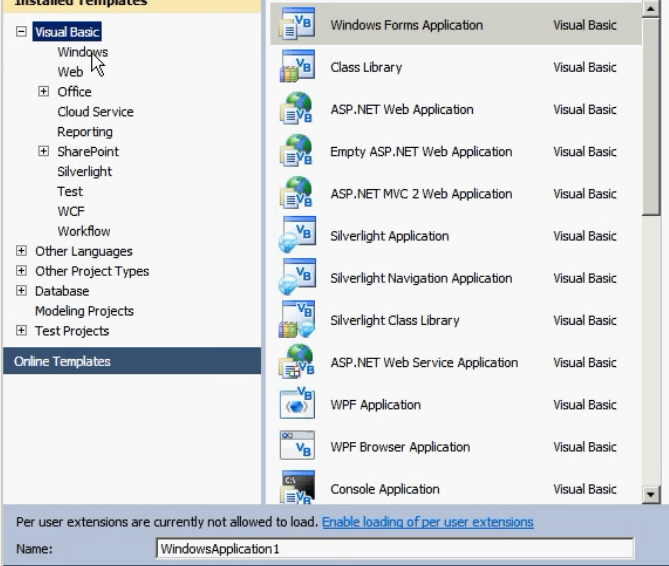Click "Visual Basic" language in Class Library row
Screen dimensions: 669x566
coord(585,67)
